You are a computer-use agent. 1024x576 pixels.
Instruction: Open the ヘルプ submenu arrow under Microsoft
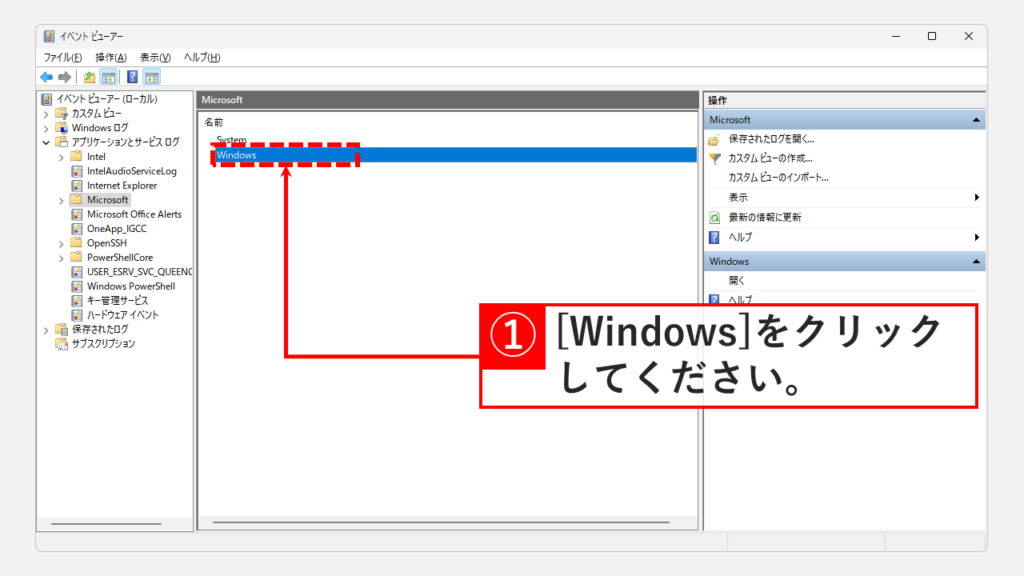point(976,237)
